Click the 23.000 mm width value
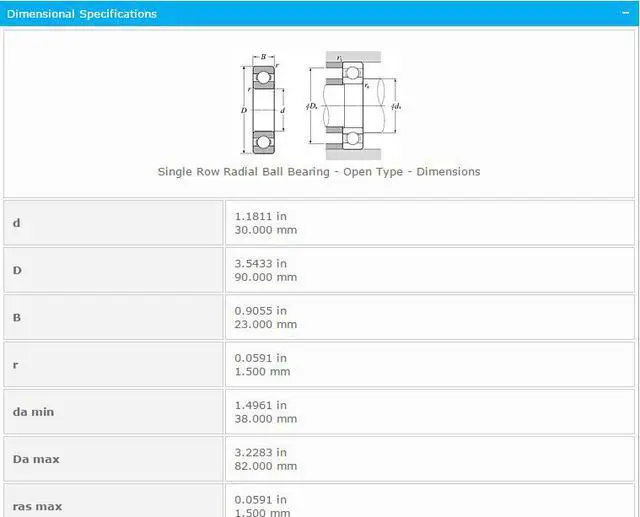 pos(265,324)
